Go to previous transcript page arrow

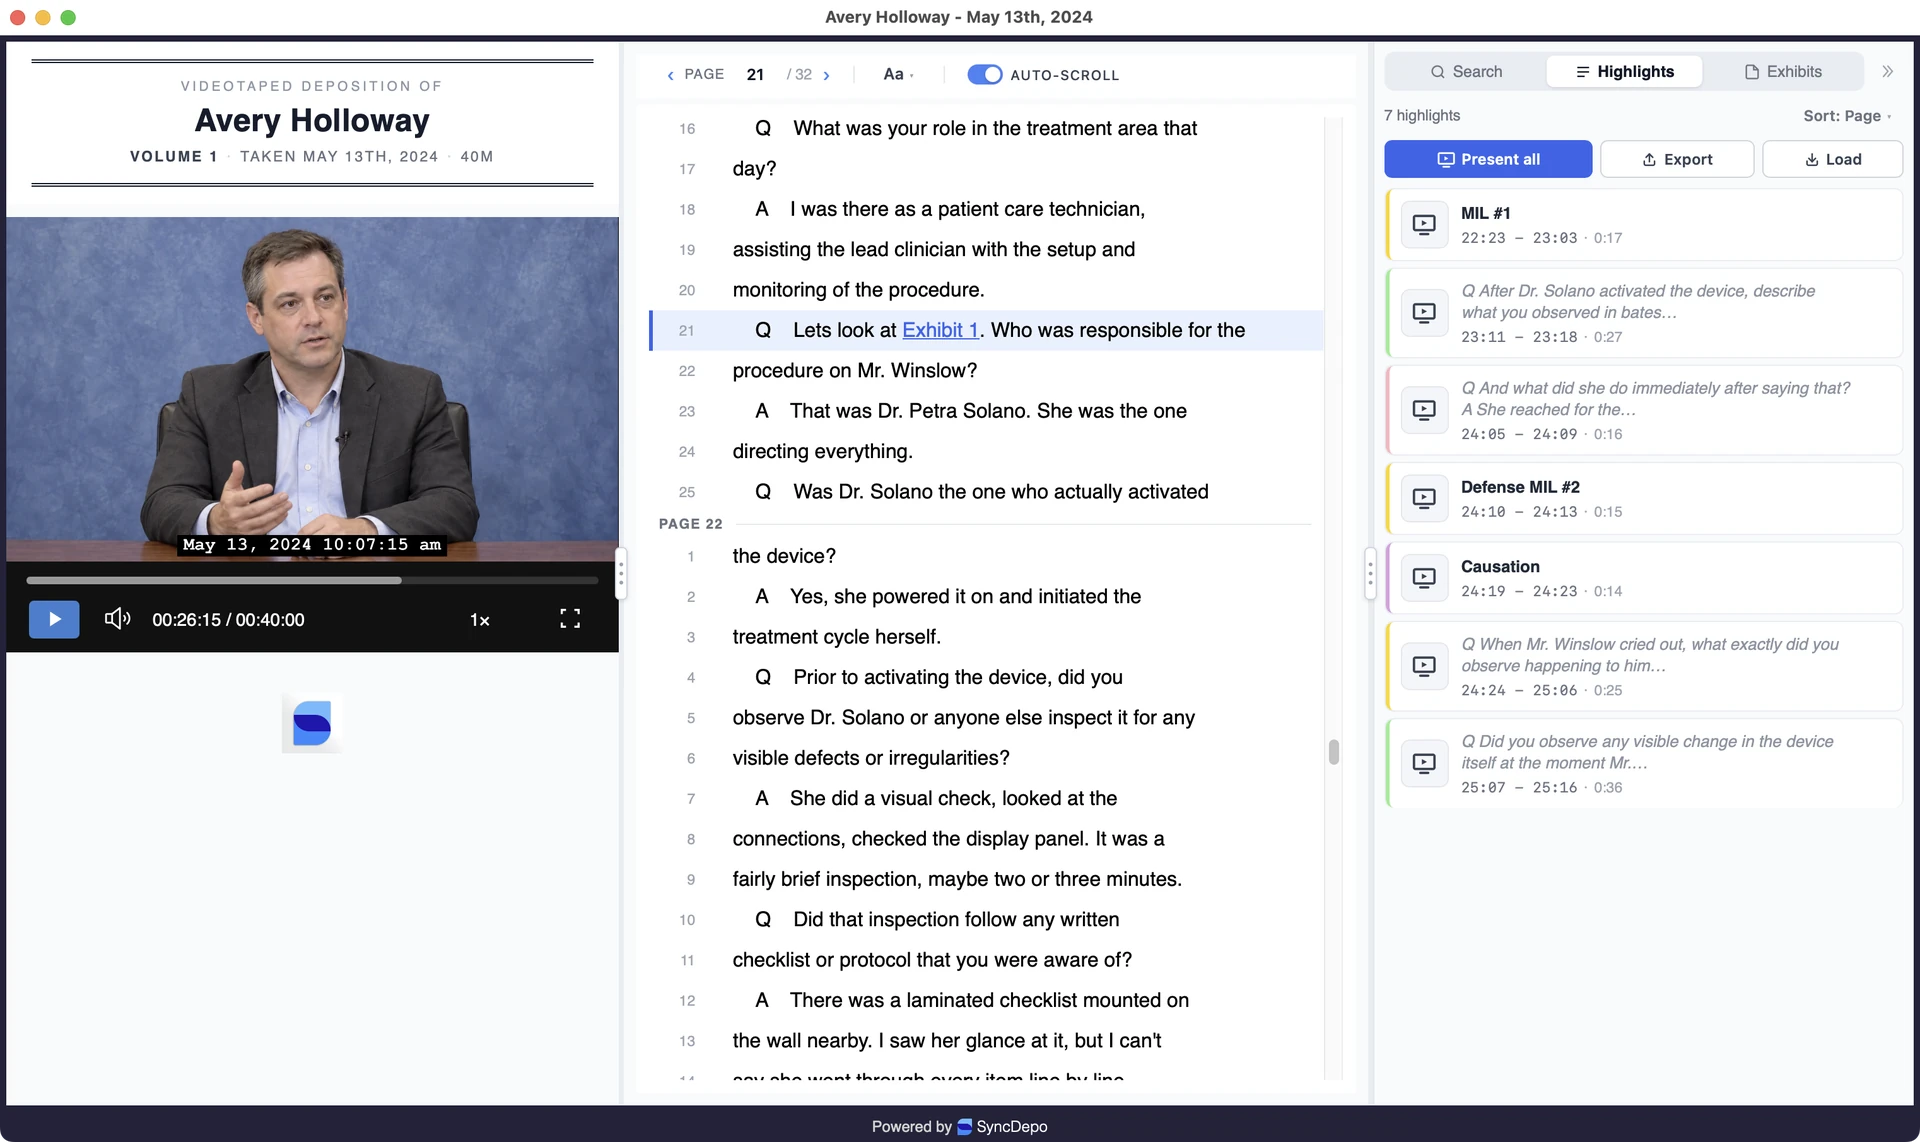click(670, 75)
